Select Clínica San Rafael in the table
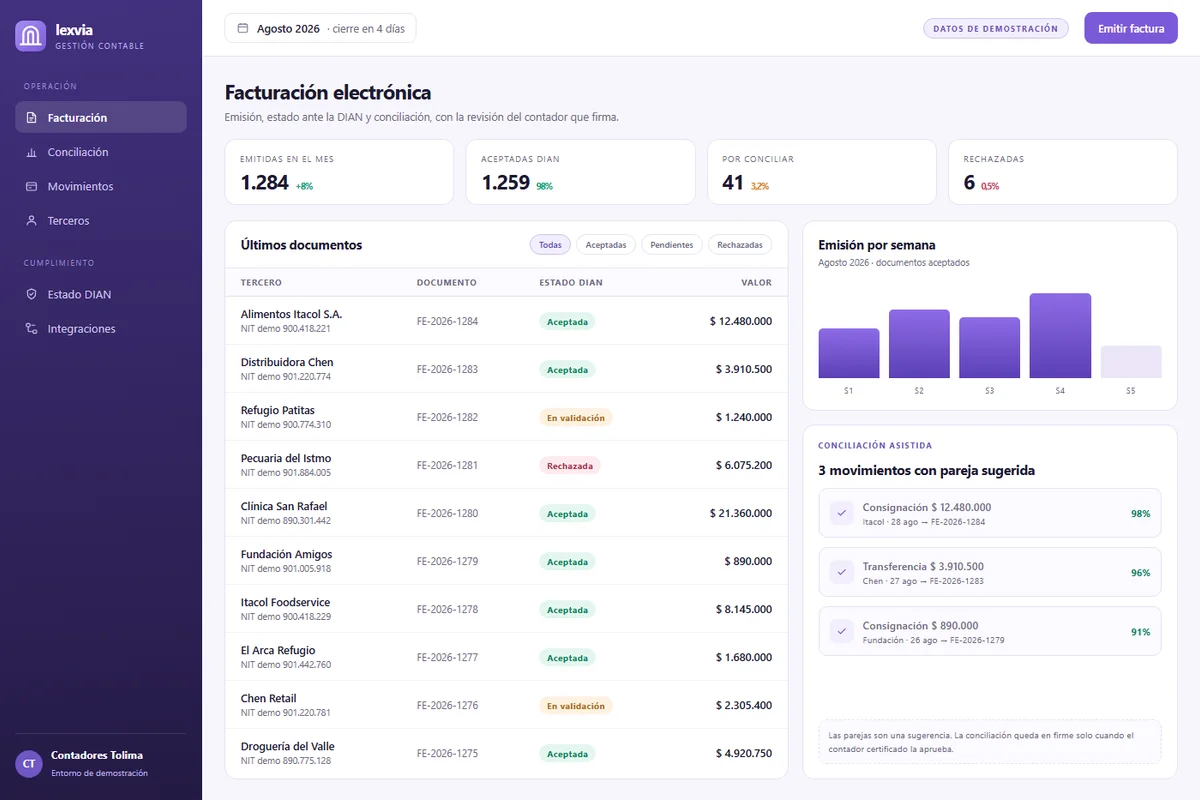This screenshot has height=800, width=1200. [x=284, y=506]
